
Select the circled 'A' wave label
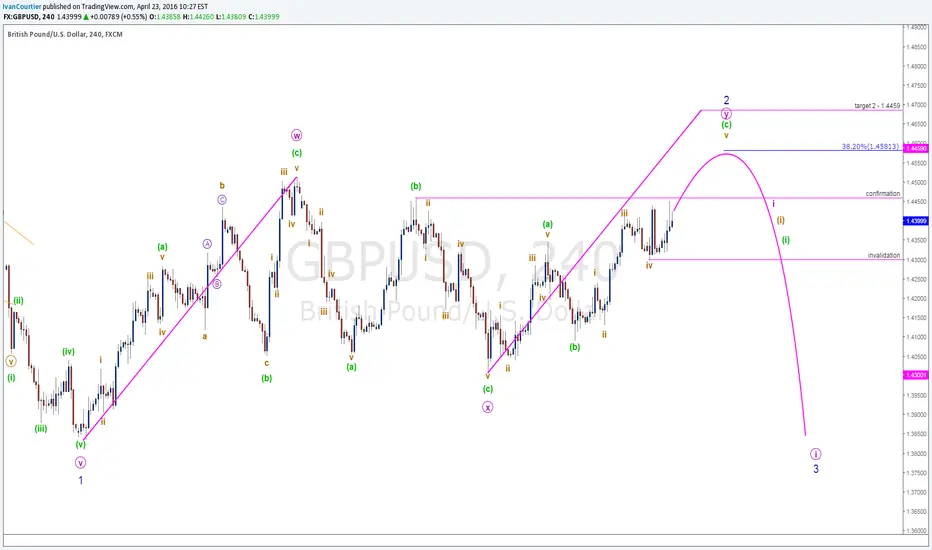[207, 244]
